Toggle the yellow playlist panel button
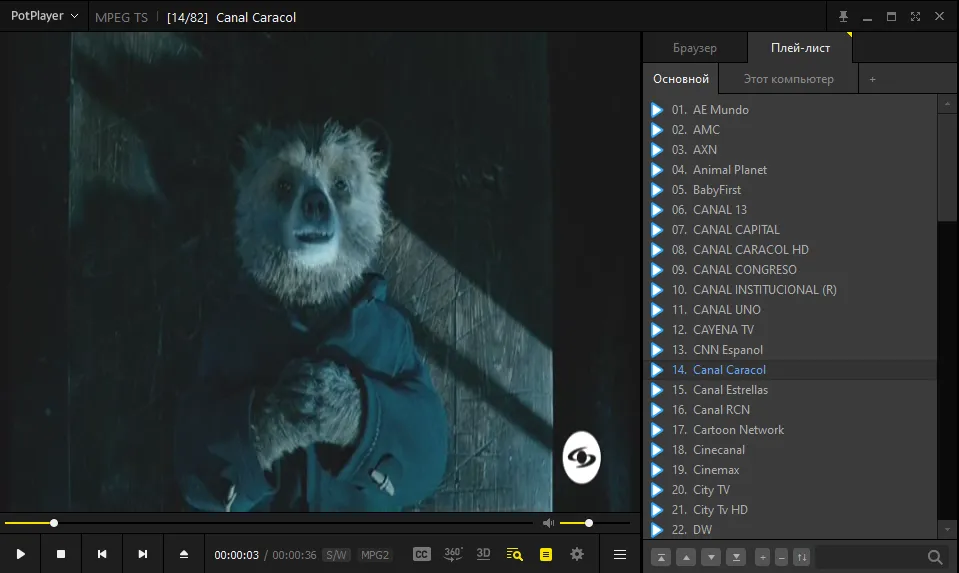This screenshot has width=959, height=573. click(x=546, y=554)
